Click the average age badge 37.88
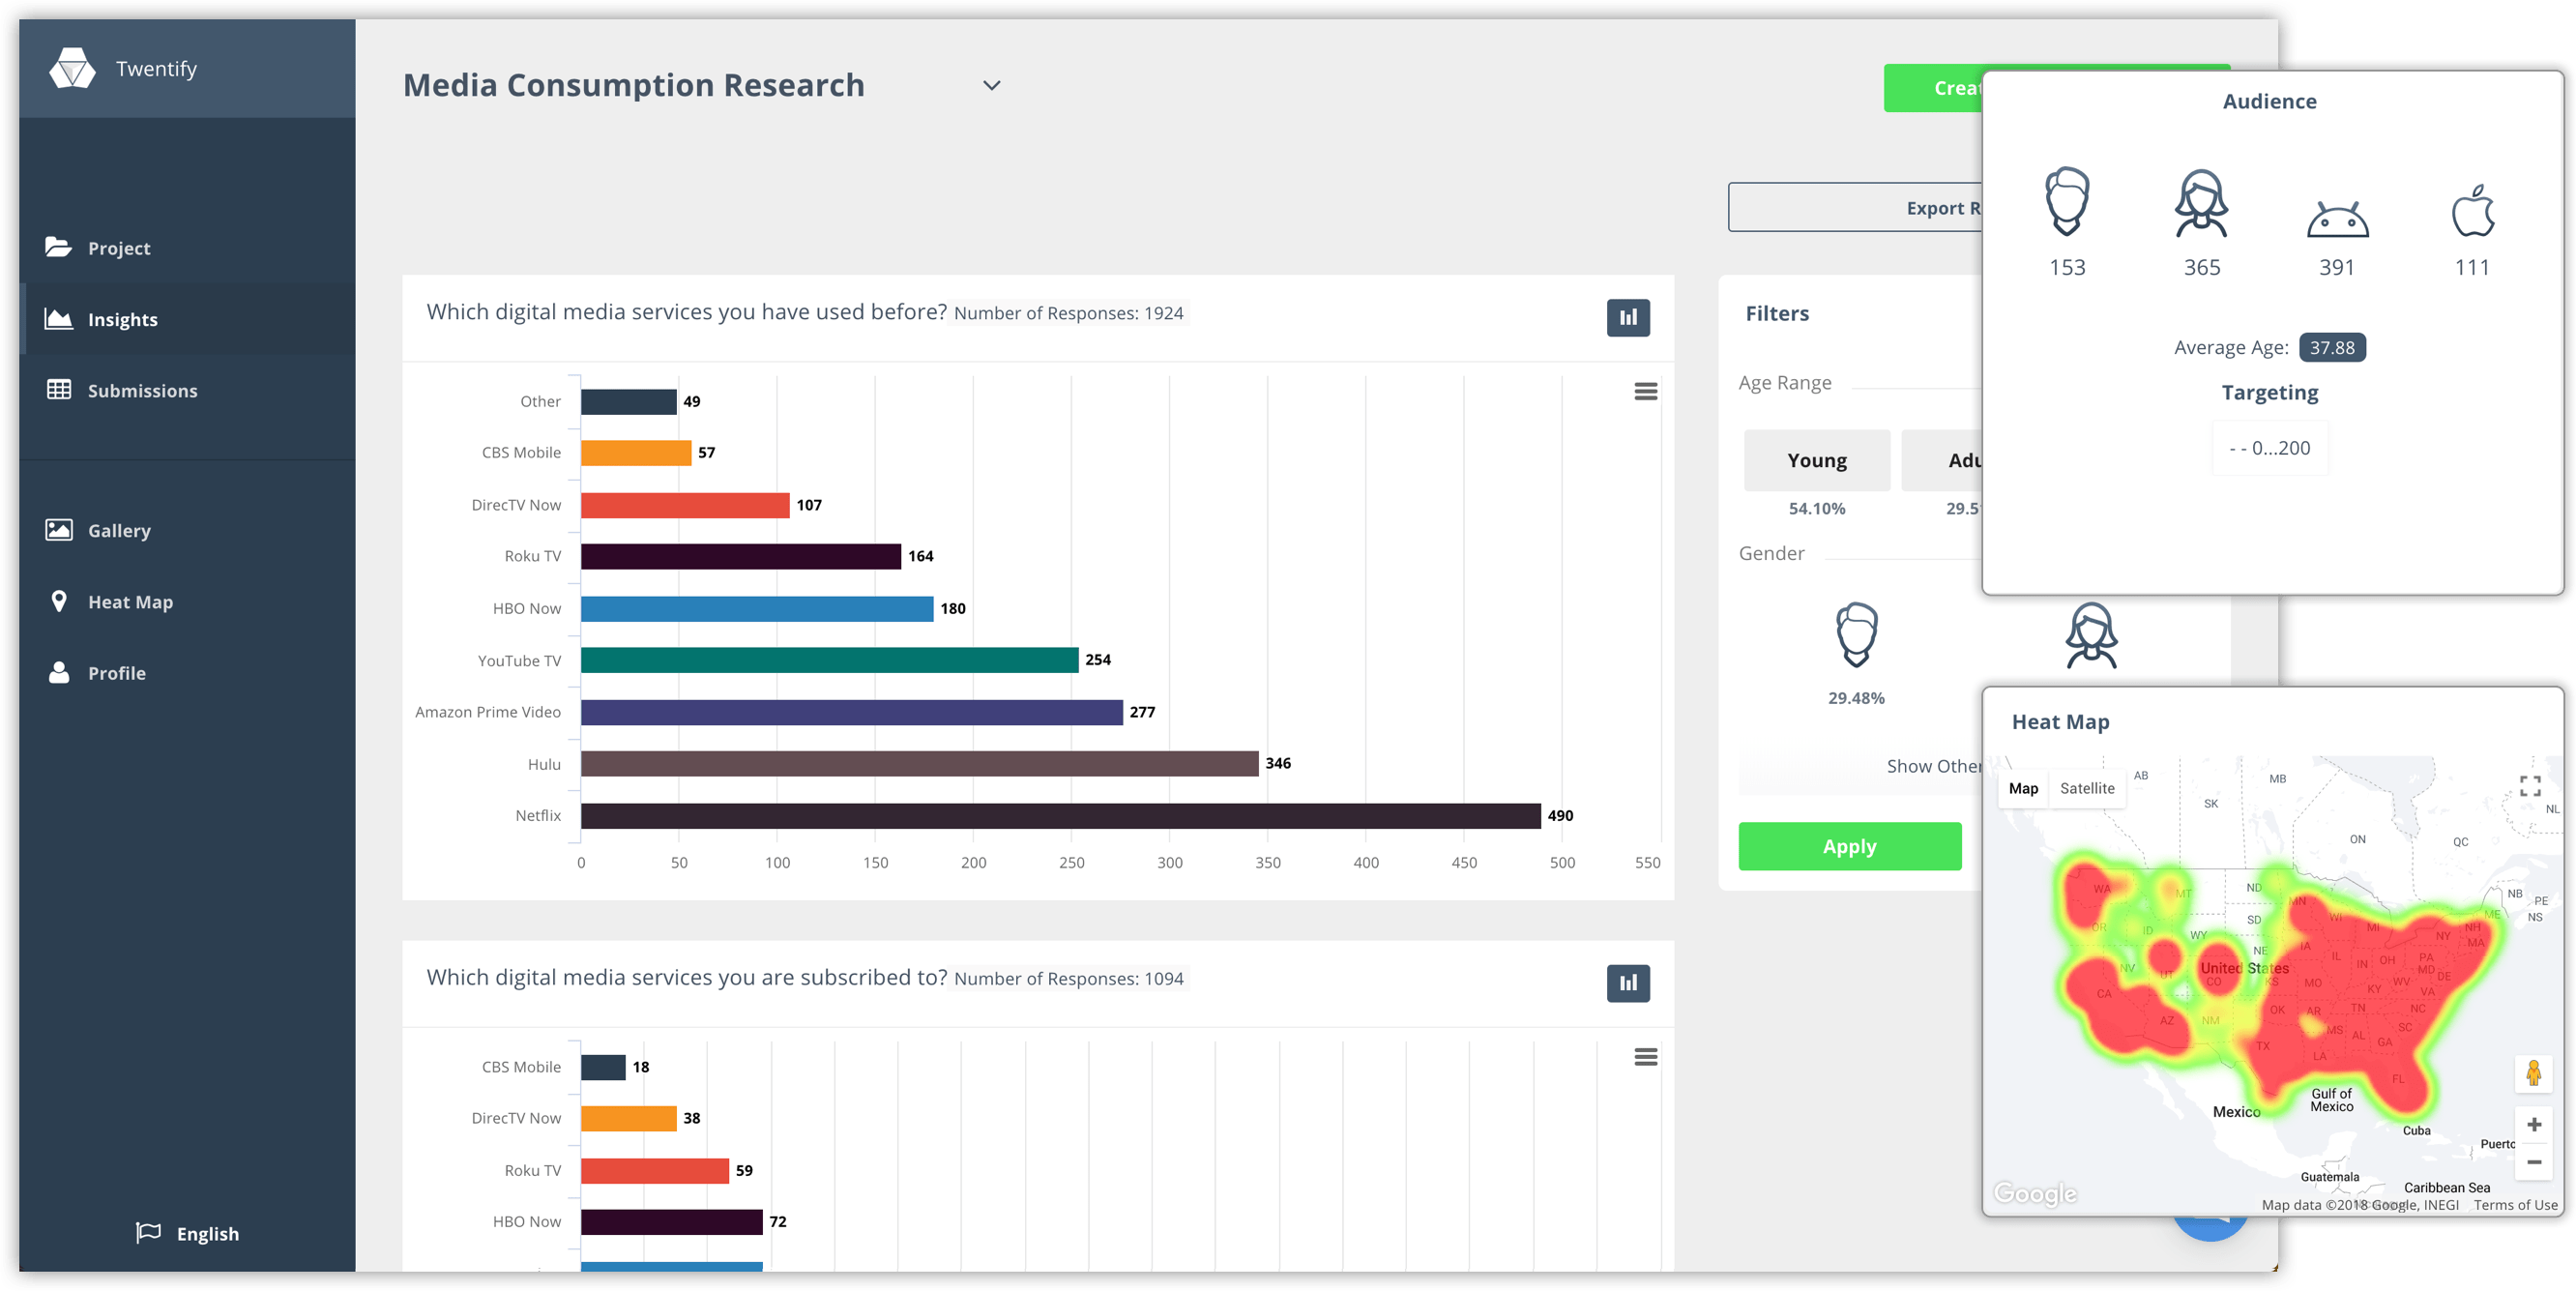Image resolution: width=2576 pixels, height=1291 pixels. click(x=2332, y=347)
